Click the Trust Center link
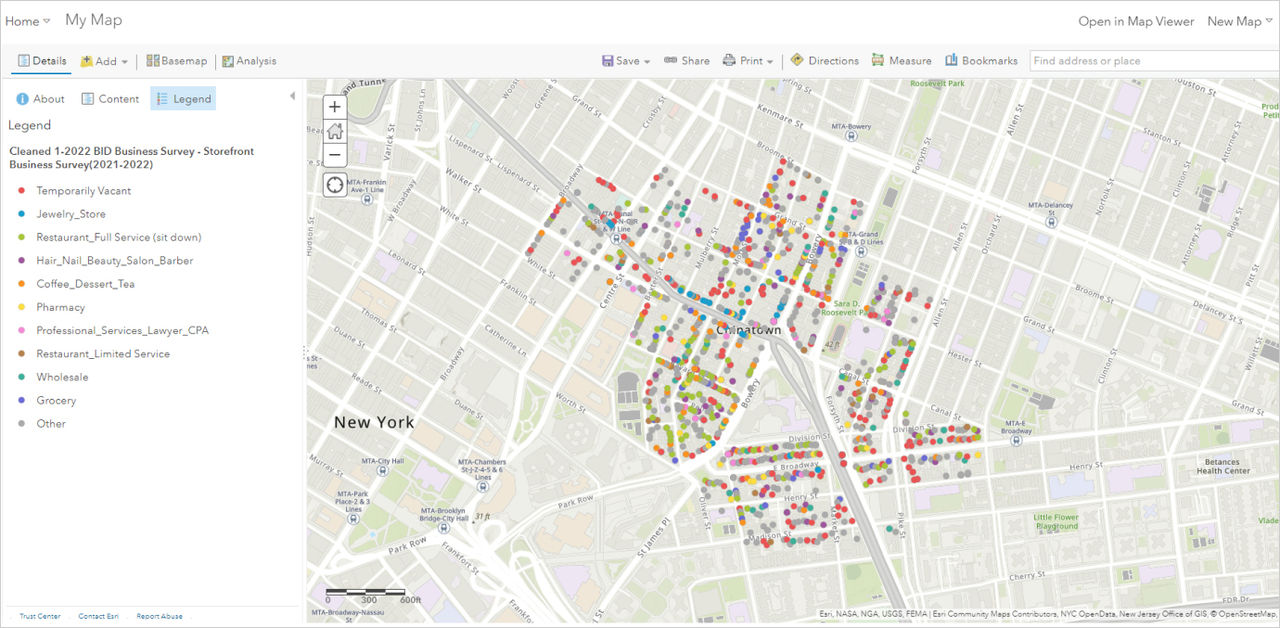The width and height of the screenshot is (1280, 628). [40, 616]
